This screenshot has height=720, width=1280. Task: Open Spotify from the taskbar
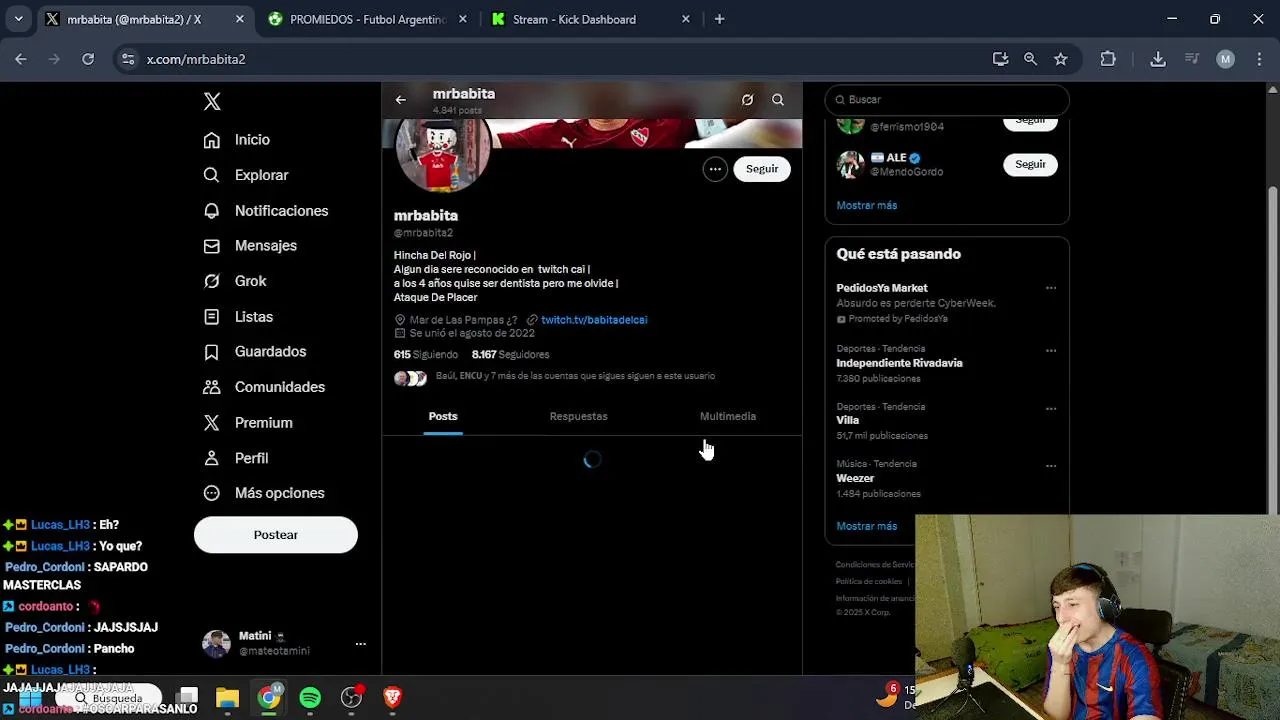coord(310,698)
